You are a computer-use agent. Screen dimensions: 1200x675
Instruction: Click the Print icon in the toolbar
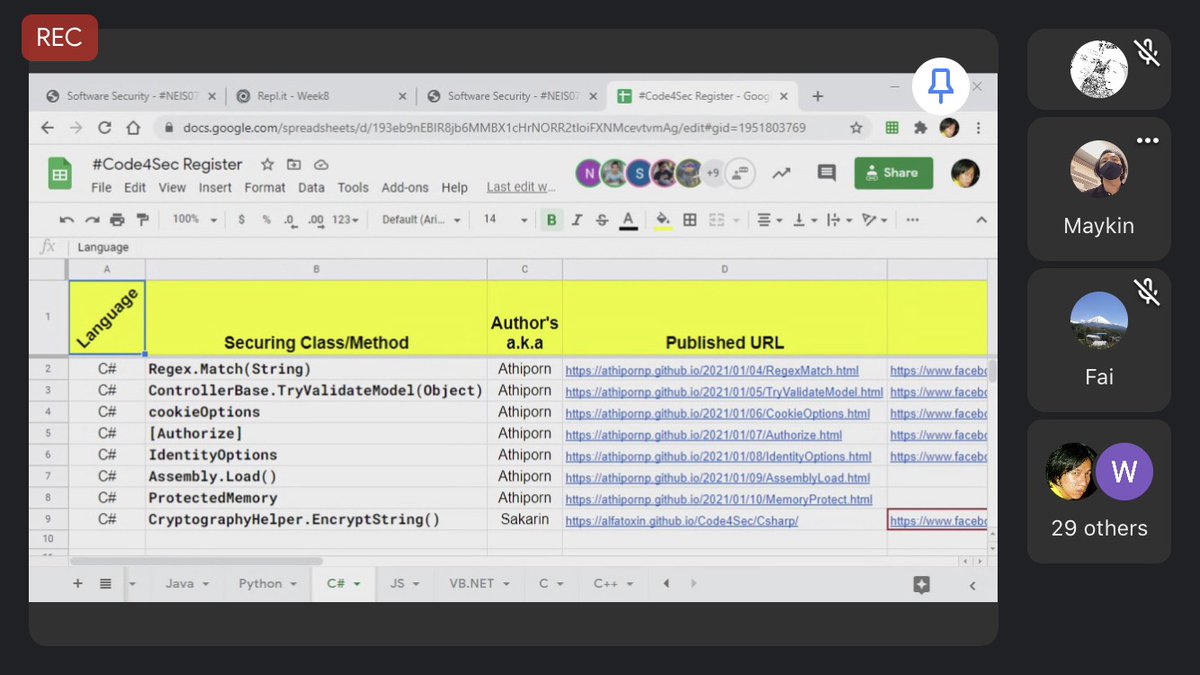tap(117, 220)
